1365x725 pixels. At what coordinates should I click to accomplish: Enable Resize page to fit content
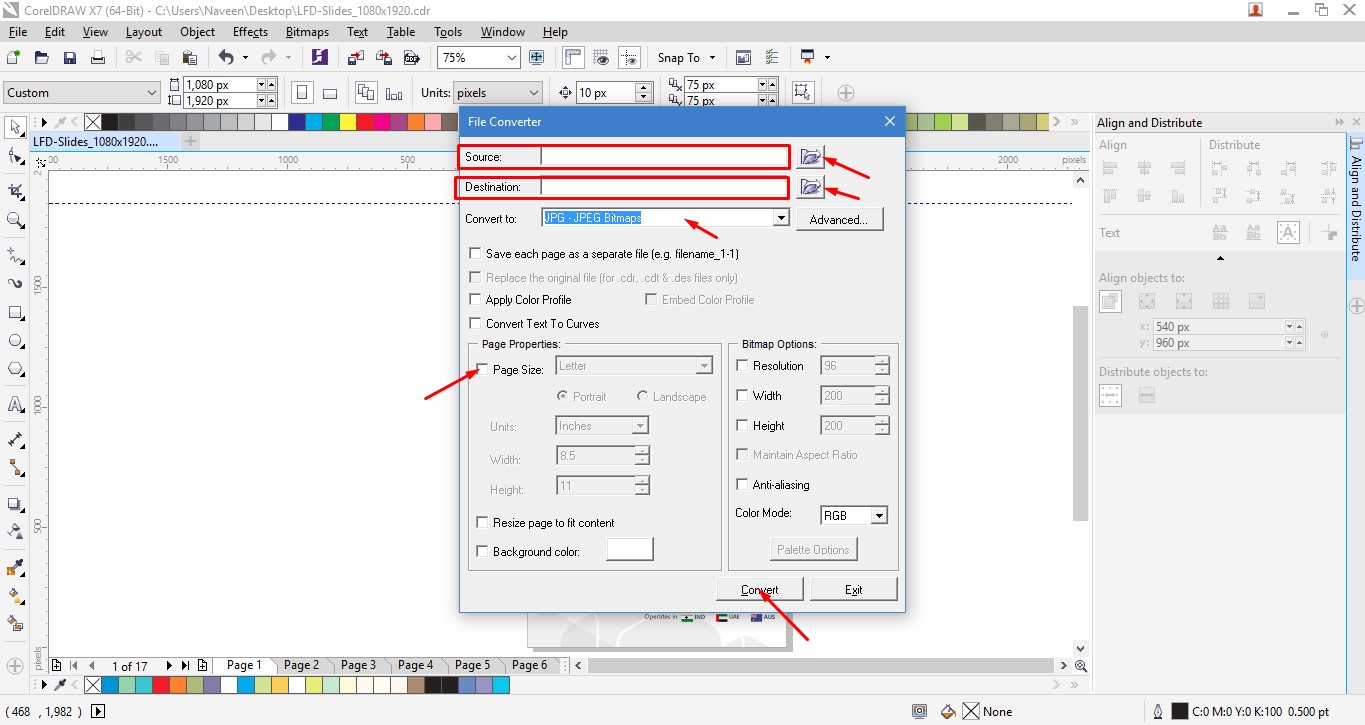click(x=482, y=522)
